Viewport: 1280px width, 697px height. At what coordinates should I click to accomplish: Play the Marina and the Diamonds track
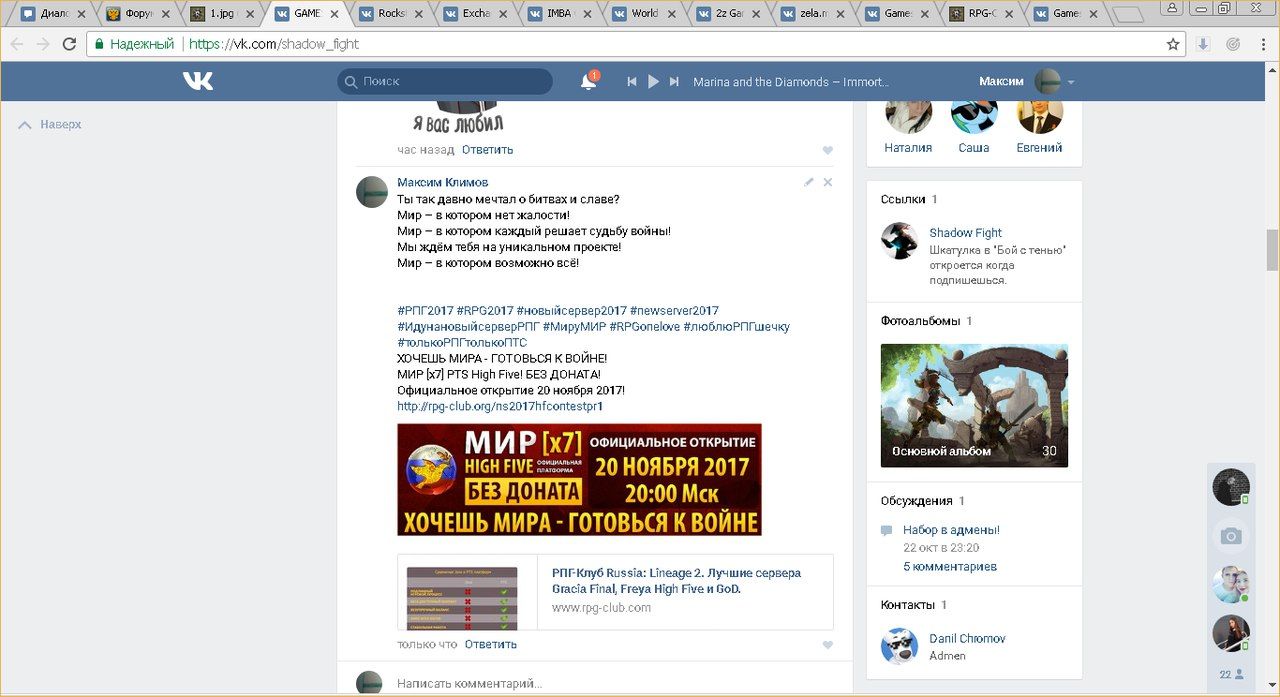(653, 82)
